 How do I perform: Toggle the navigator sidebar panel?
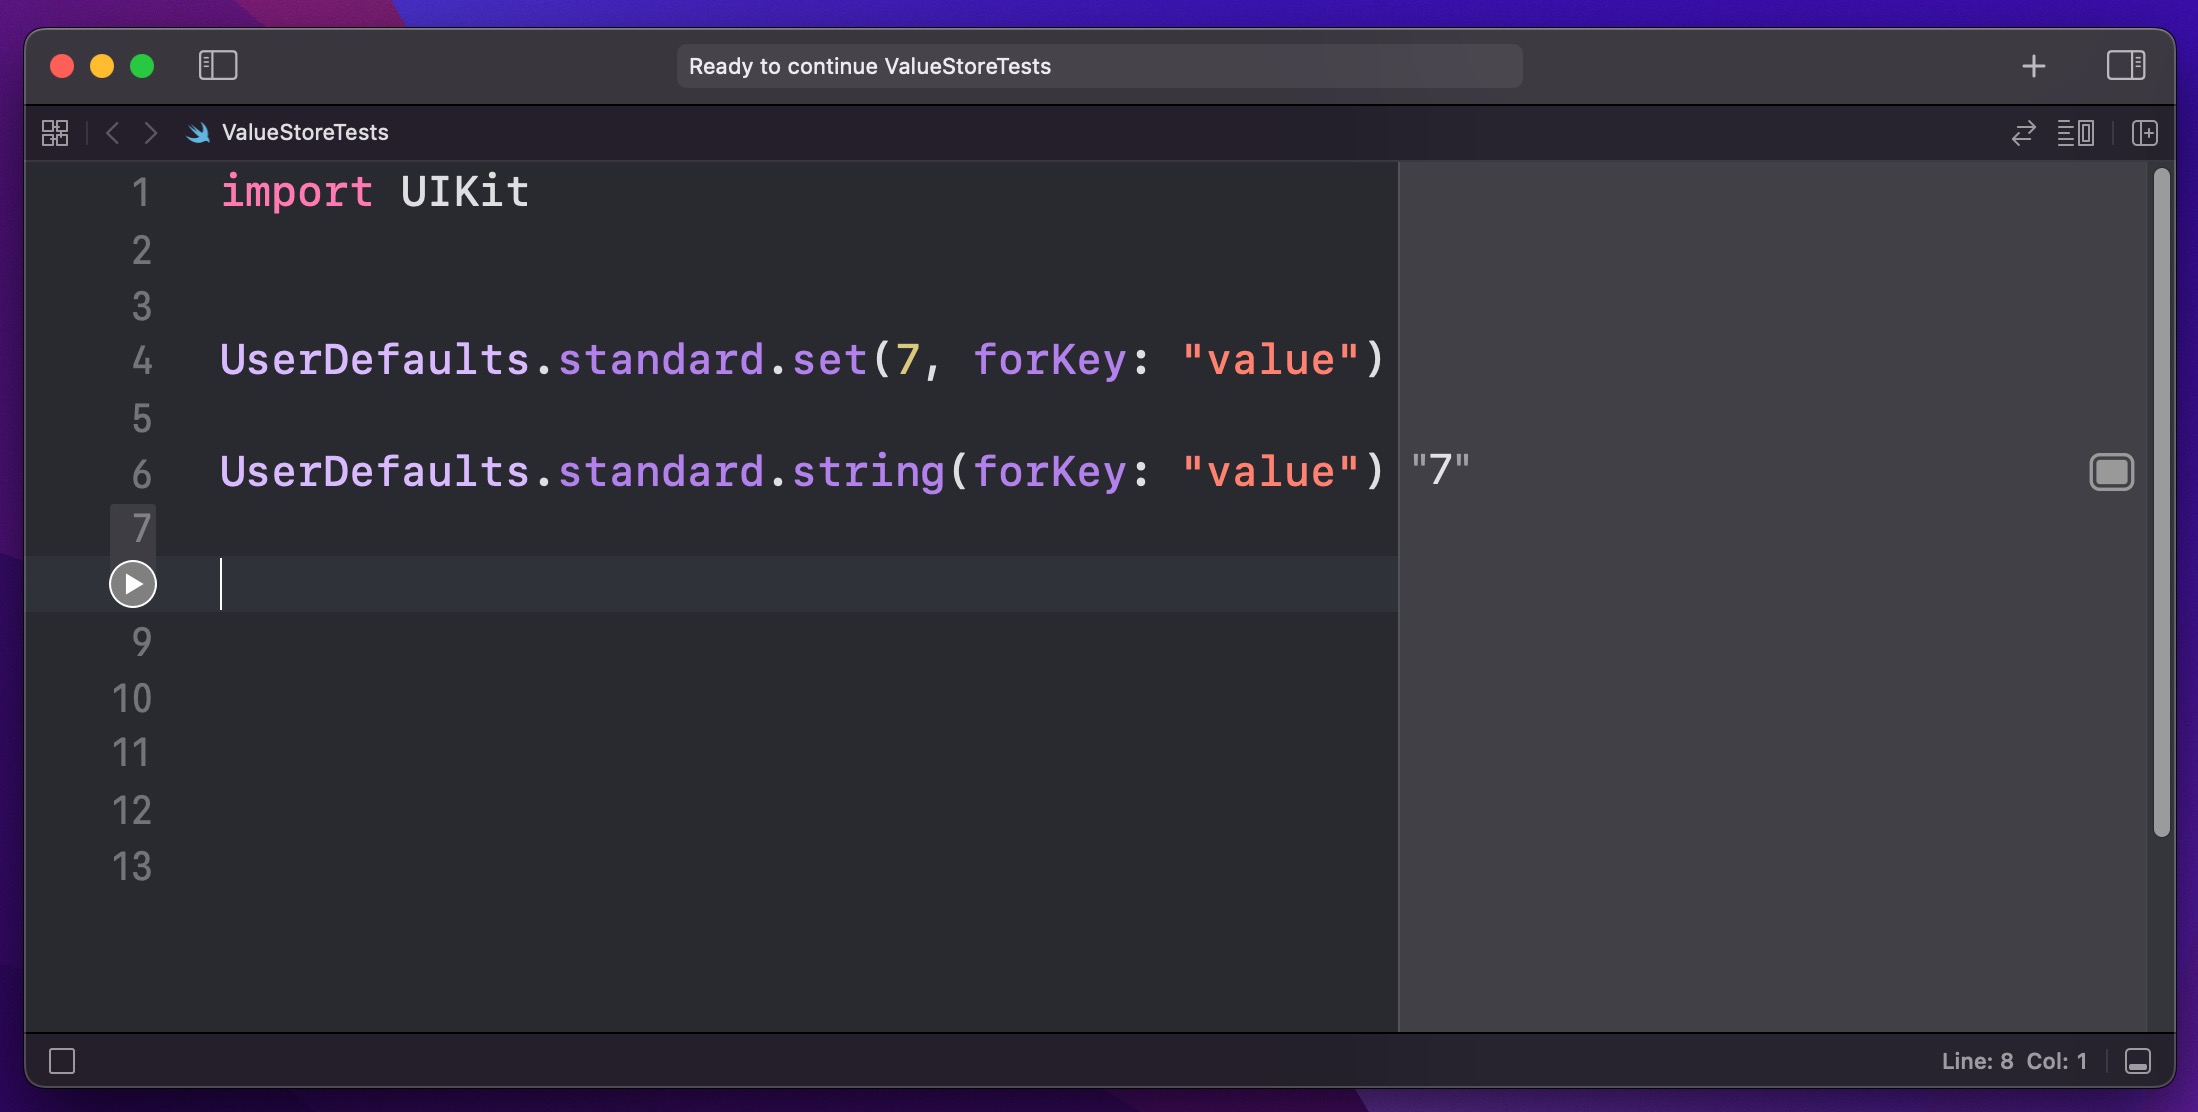tap(218, 66)
